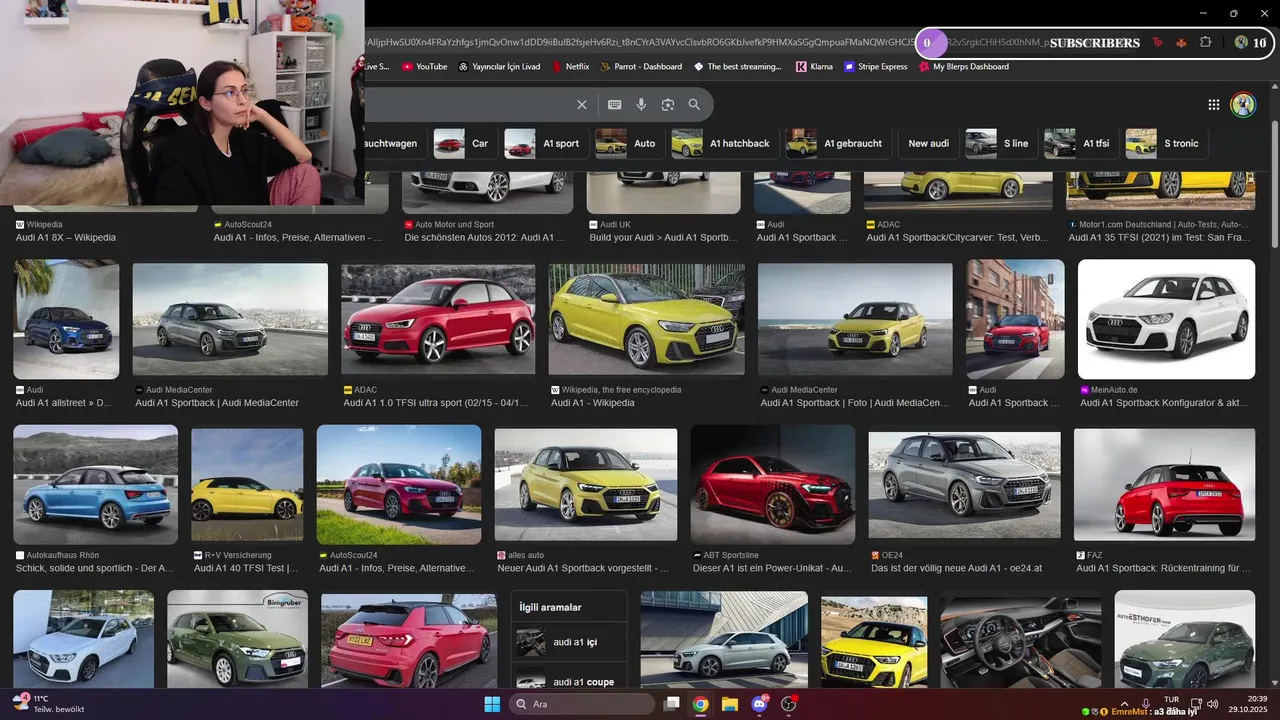Open The best streaming... bookmark
Viewport: 1280px width, 720px height.
pyautogui.click(x=738, y=67)
